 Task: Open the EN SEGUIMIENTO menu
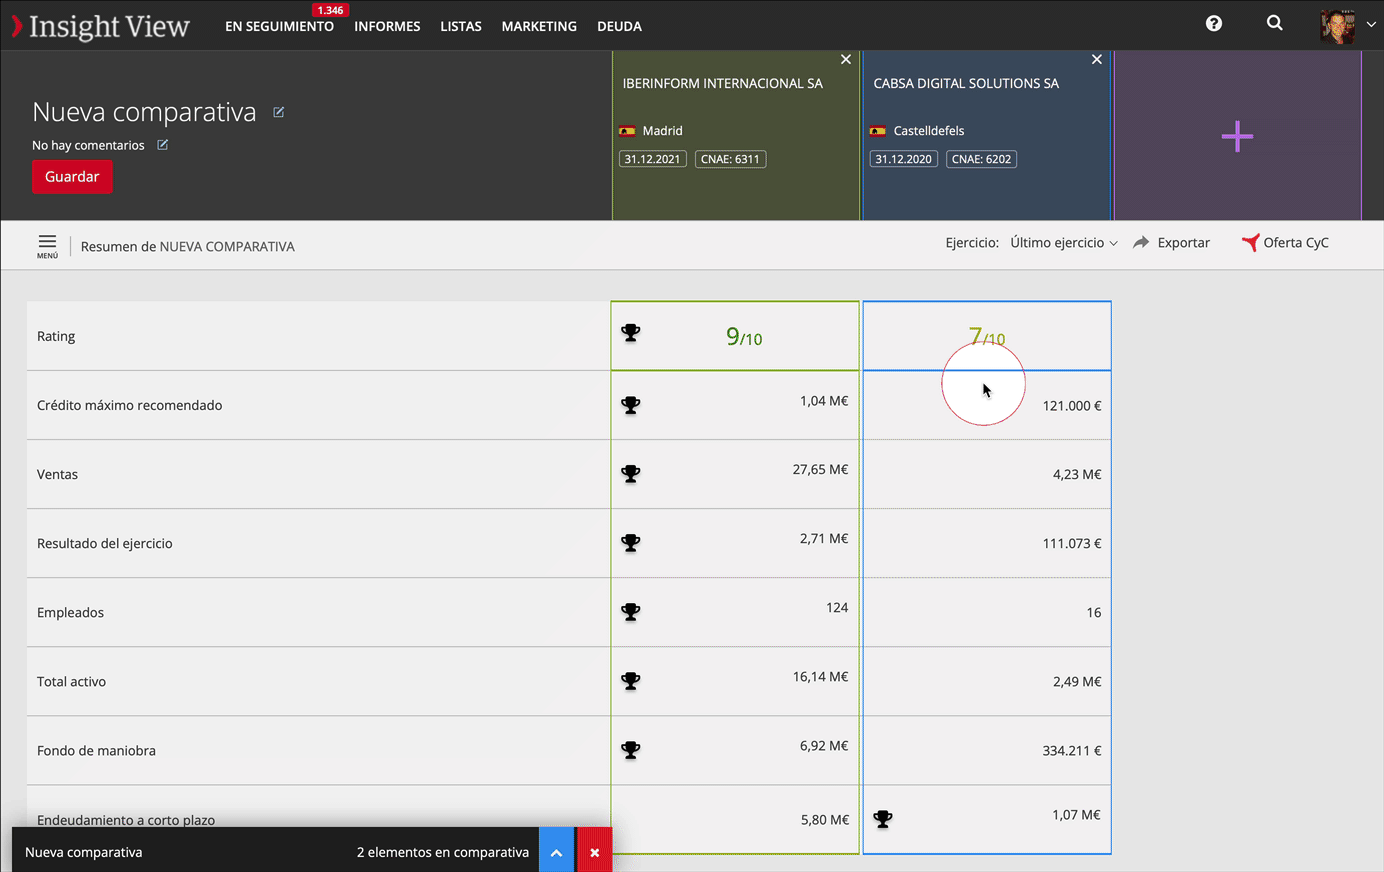click(279, 27)
